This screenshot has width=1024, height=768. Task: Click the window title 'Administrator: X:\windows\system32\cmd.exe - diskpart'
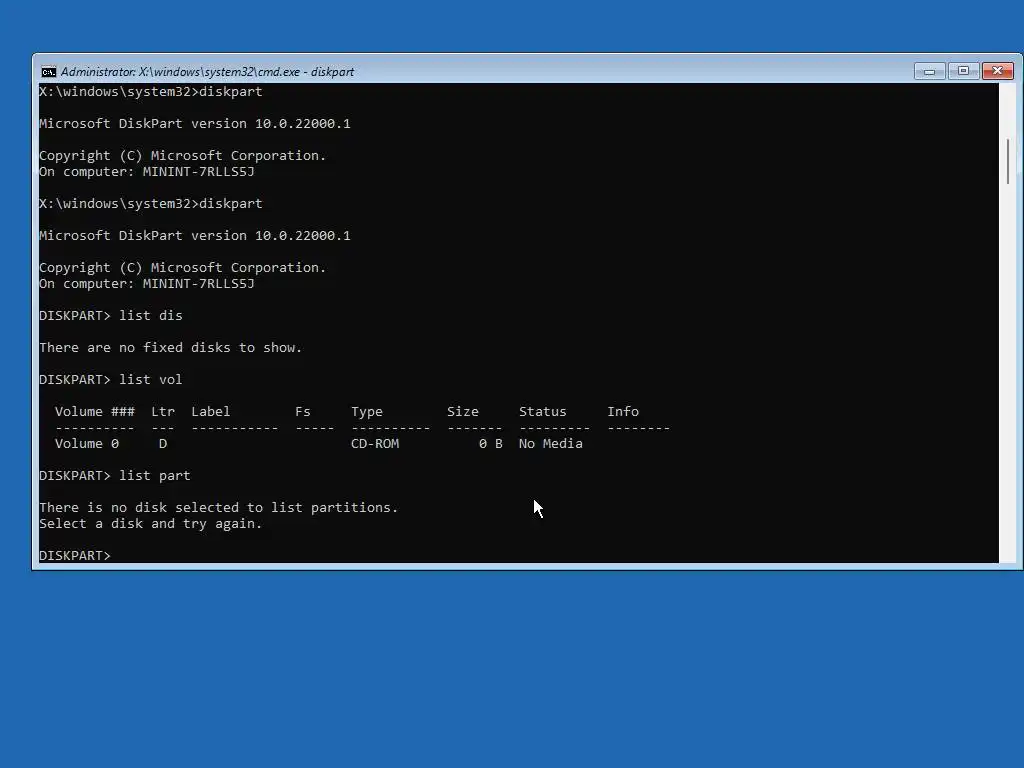coord(207,72)
